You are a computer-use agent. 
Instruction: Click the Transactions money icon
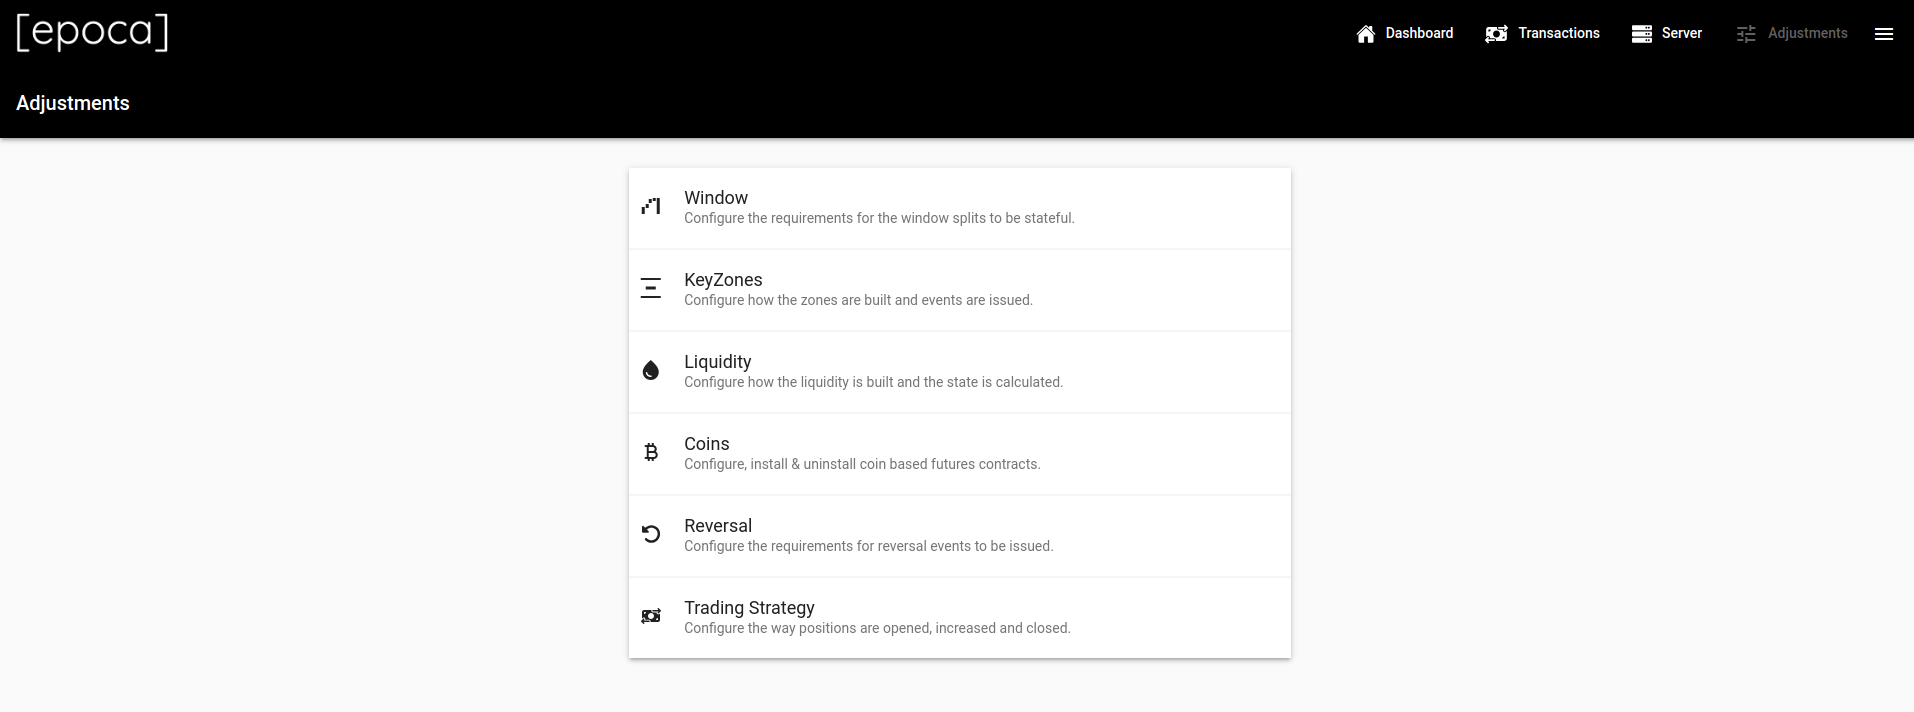pos(1496,34)
